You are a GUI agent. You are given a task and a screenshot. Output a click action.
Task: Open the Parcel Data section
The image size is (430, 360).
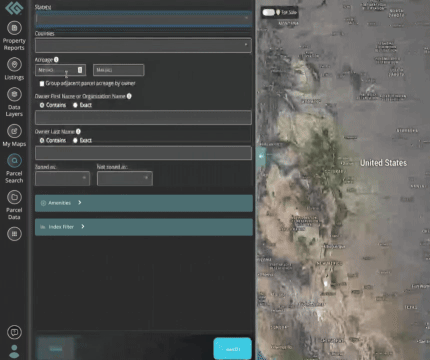coord(14,205)
